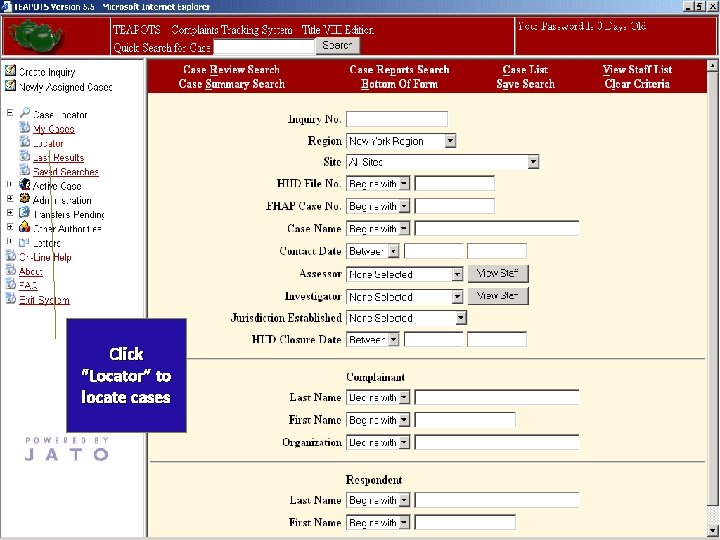Screen dimensions: 720x540
Task: Click the Inquiry No. input field
Action: point(397,119)
